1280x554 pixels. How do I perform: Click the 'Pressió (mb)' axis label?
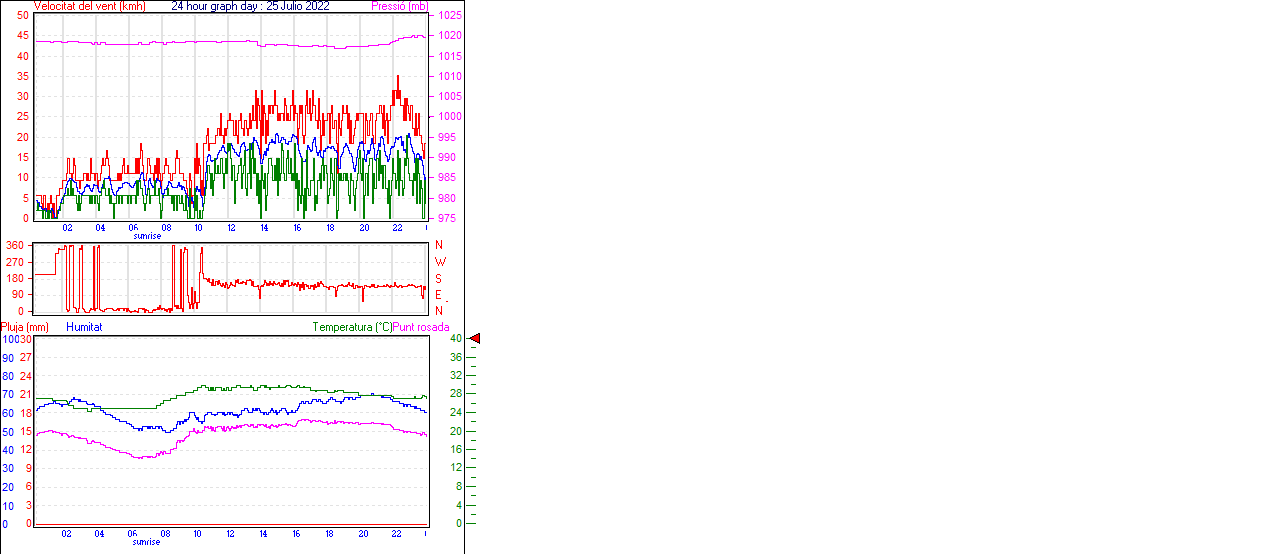[x=399, y=6]
